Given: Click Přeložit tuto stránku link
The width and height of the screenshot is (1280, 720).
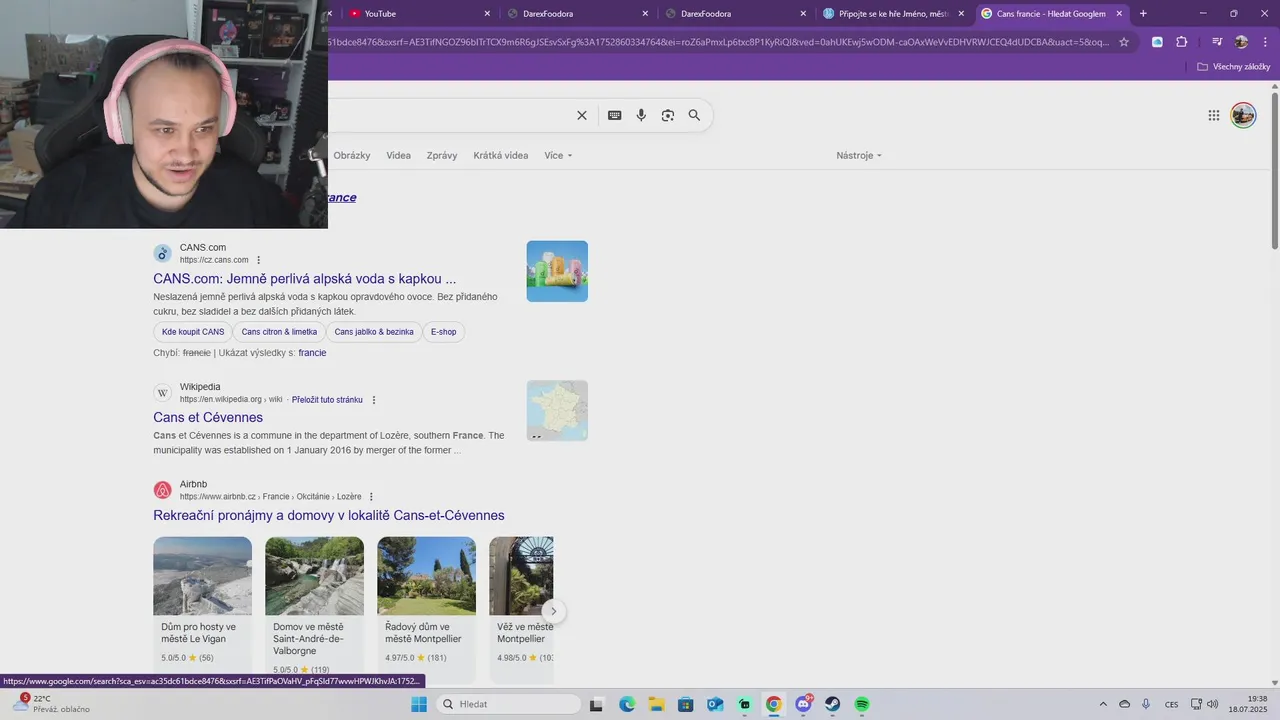Looking at the screenshot, I should tap(327, 400).
